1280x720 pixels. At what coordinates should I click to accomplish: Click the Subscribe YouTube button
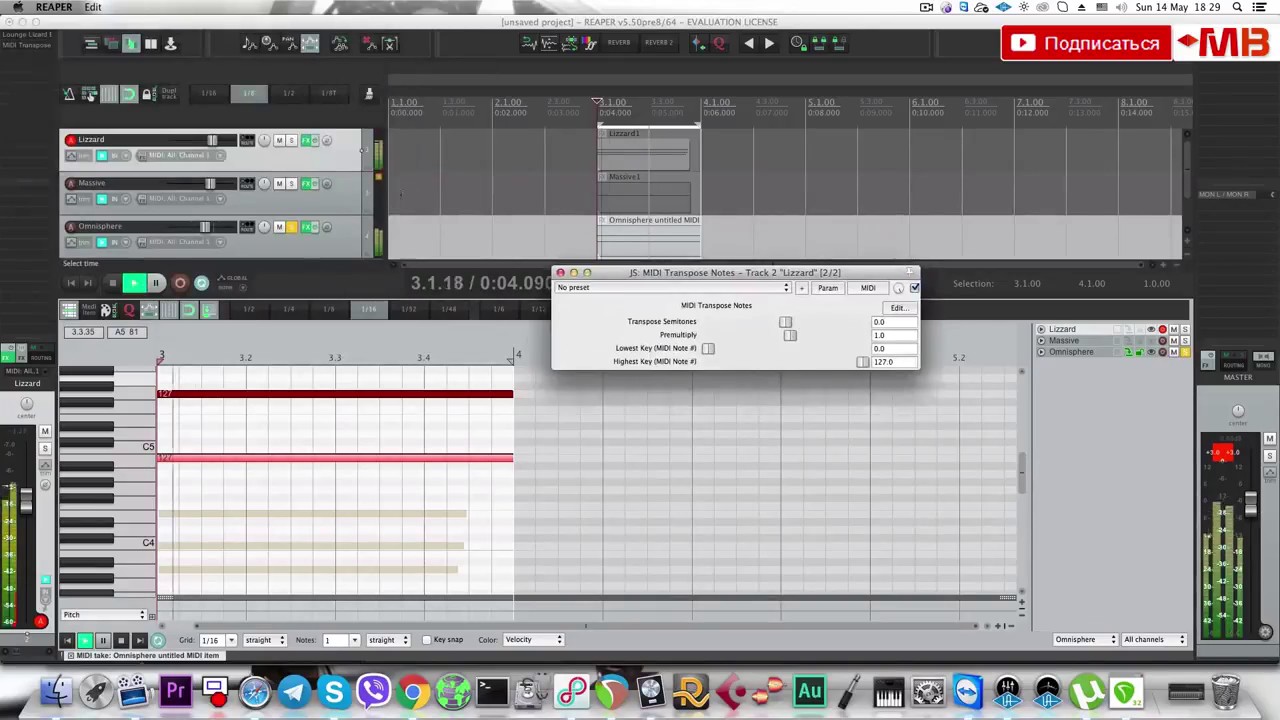pyautogui.click(x=1086, y=43)
